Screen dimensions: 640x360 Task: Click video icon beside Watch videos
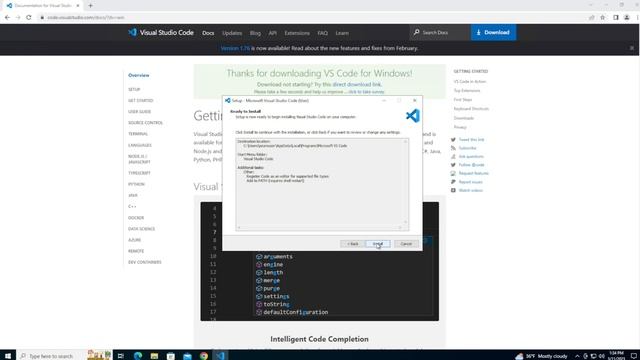[x=453, y=190]
